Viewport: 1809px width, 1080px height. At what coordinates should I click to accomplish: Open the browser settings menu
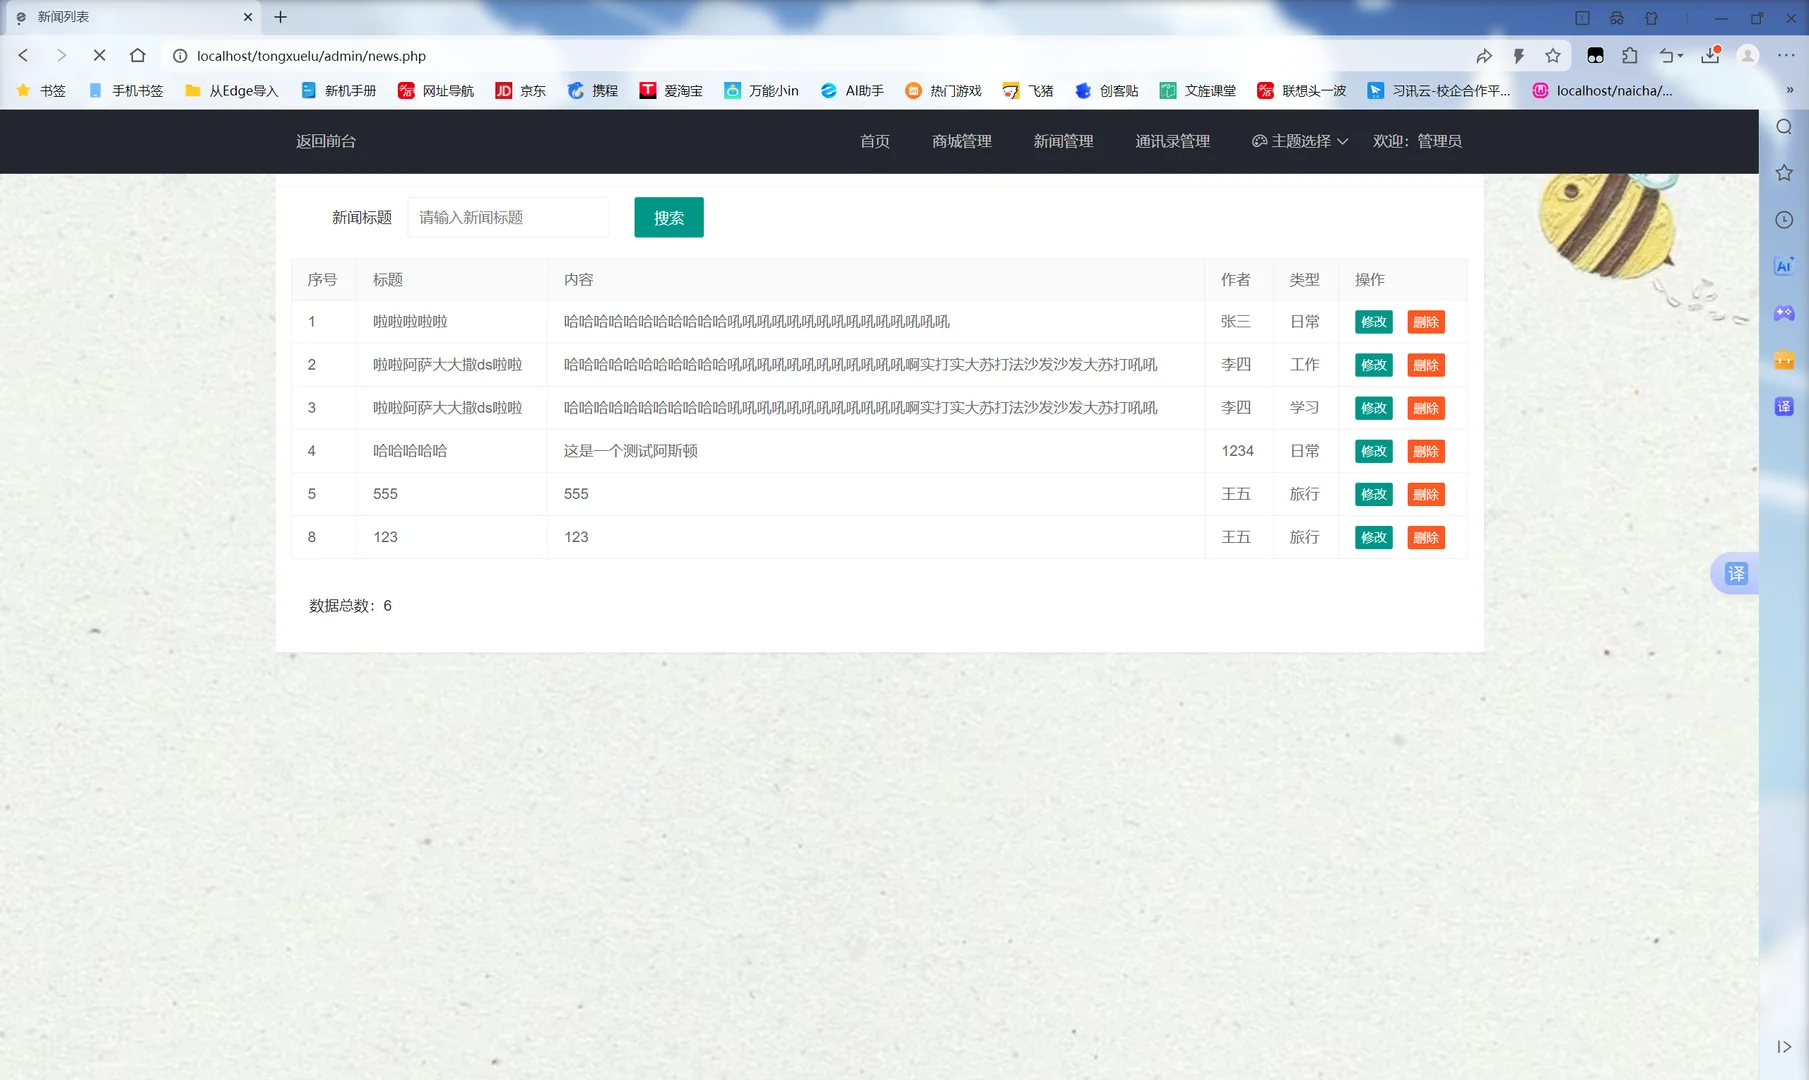(1789, 56)
